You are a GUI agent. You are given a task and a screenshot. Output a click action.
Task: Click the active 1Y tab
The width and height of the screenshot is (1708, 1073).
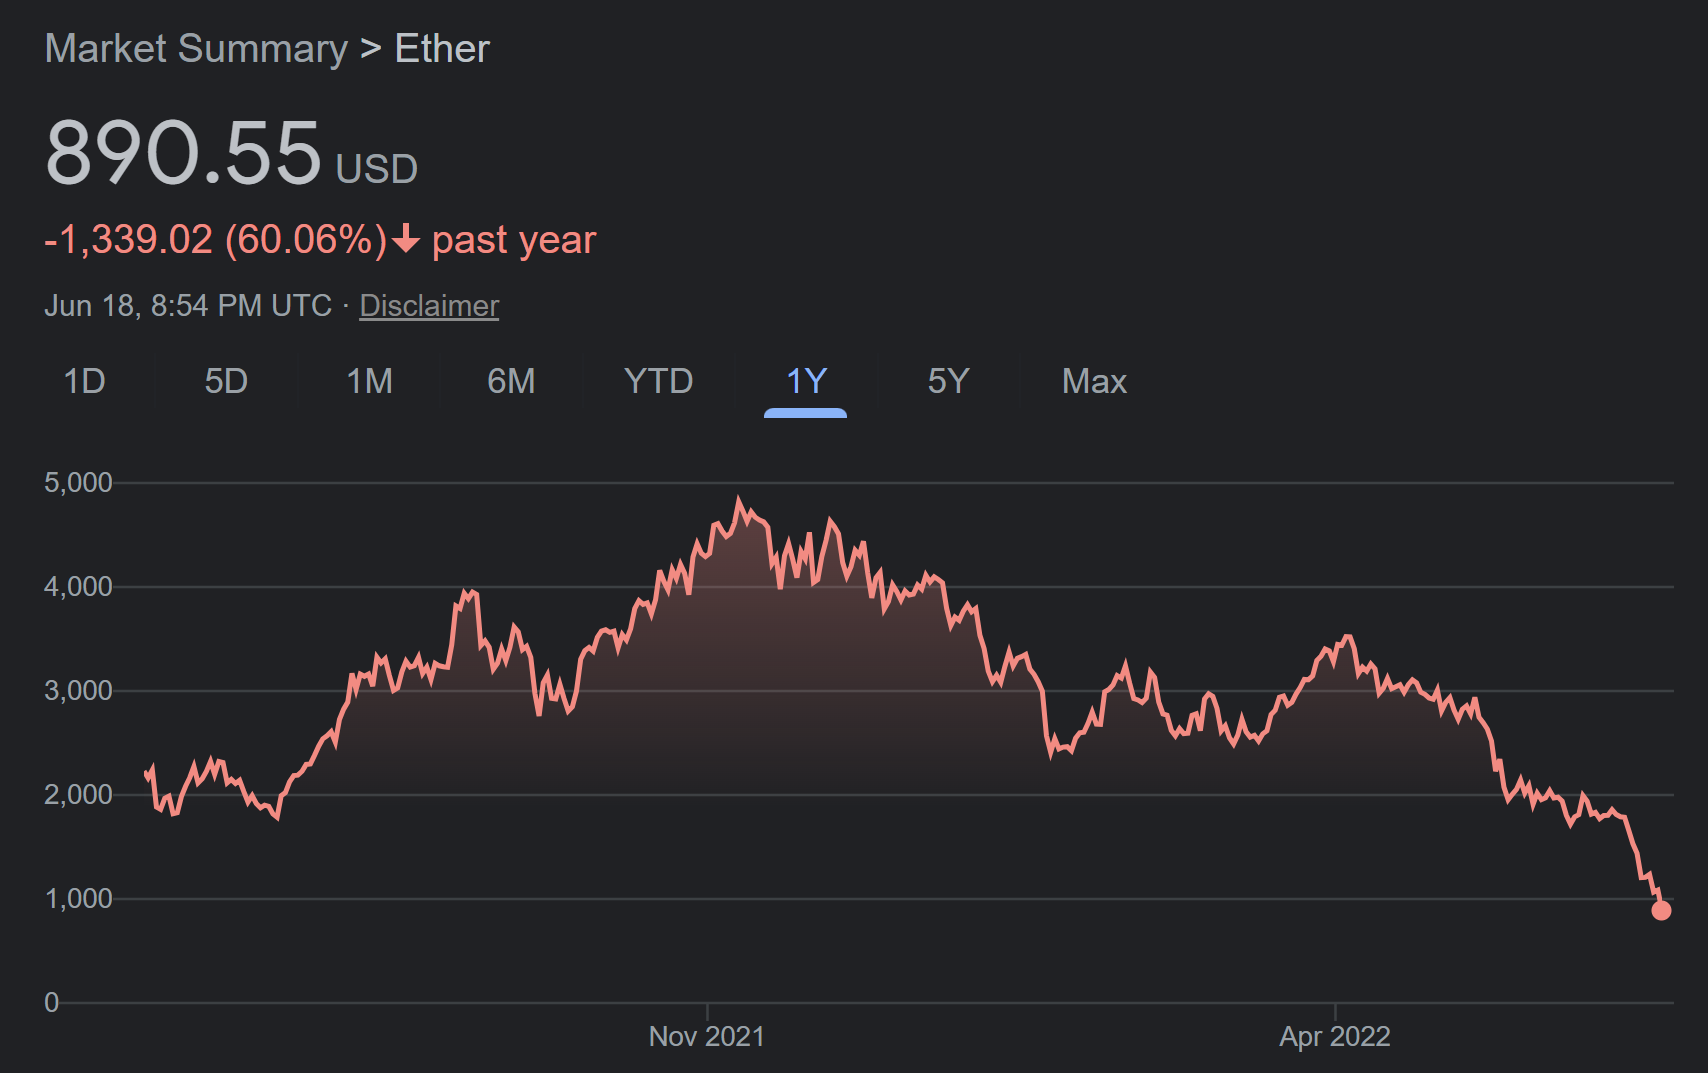(x=806, y=381)
